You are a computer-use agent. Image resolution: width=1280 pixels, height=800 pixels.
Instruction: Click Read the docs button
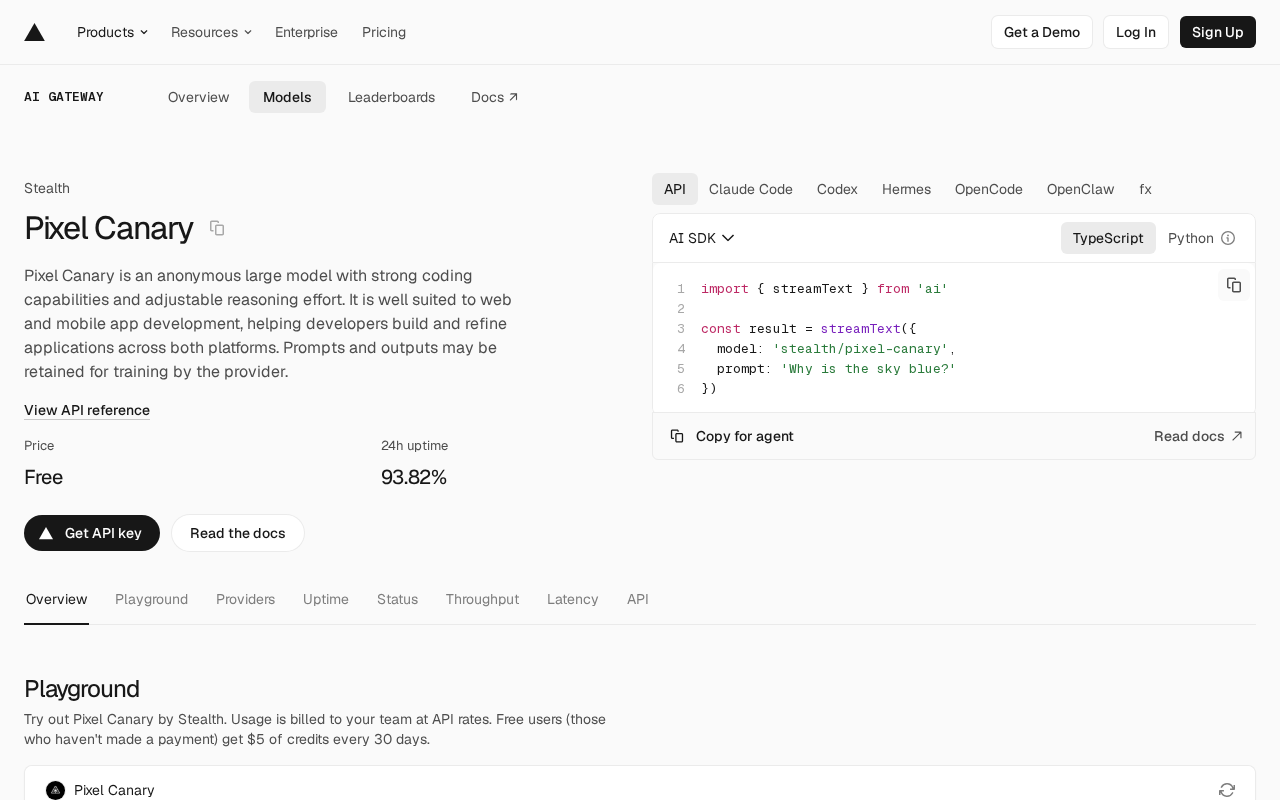tap(238, 533)
